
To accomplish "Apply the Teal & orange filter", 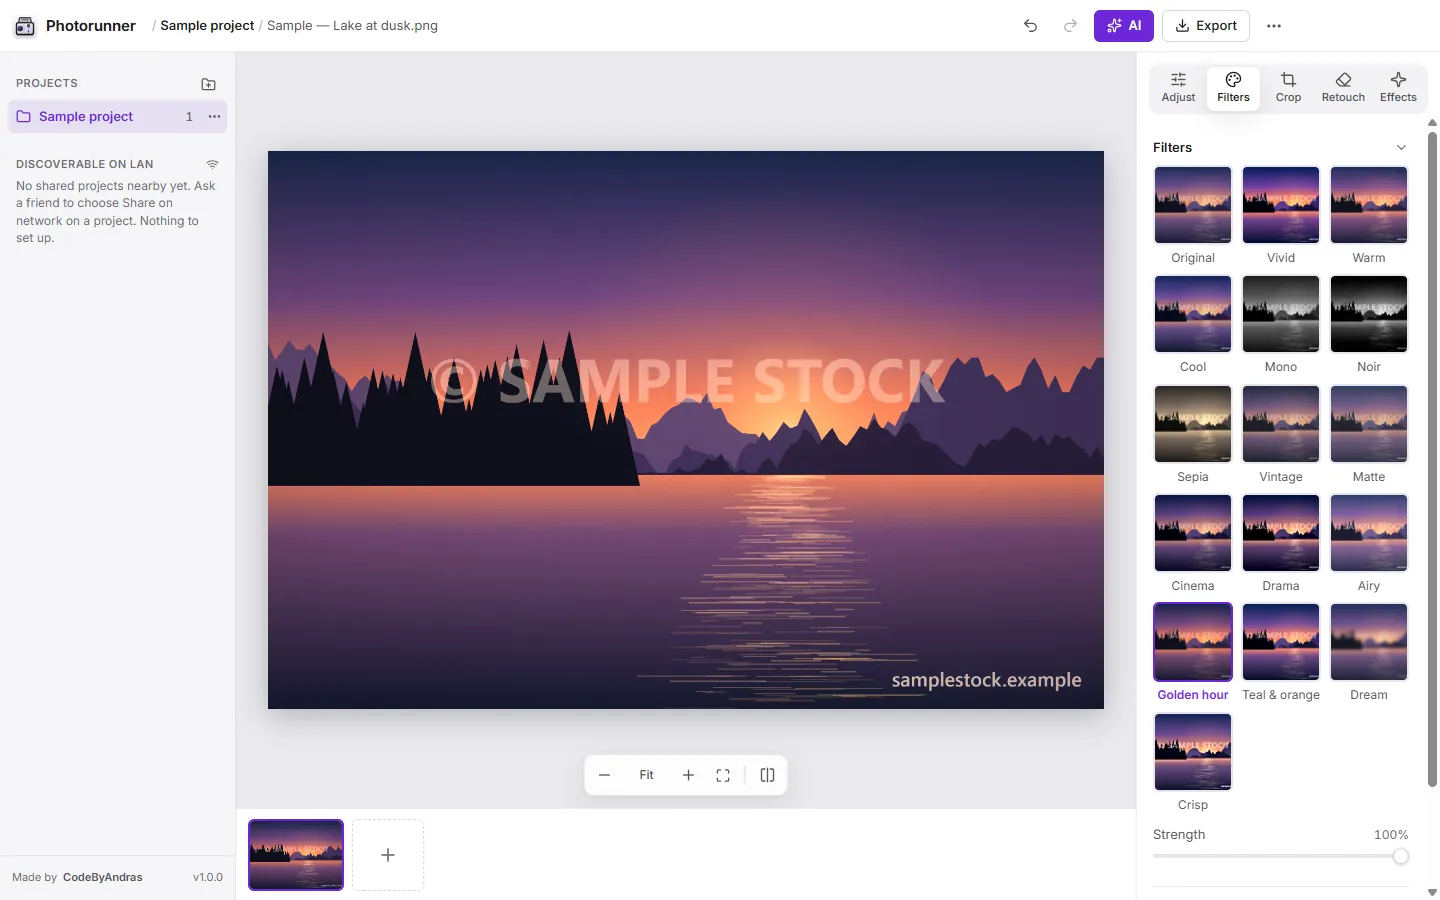I will pos(1281,653).
